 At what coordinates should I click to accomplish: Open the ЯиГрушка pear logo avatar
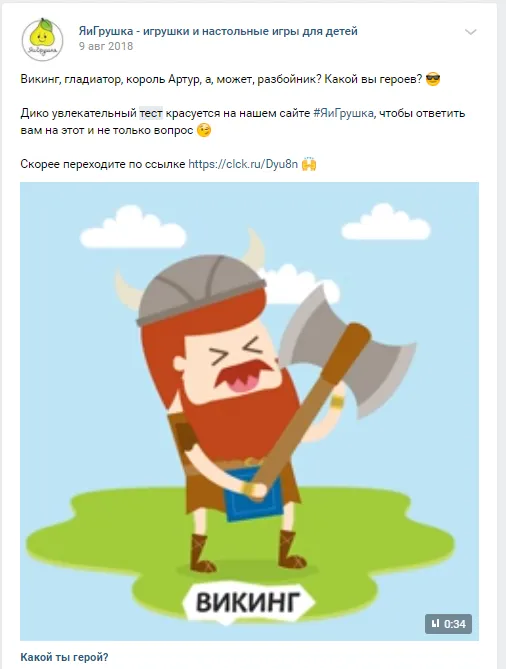click(42, 39)
